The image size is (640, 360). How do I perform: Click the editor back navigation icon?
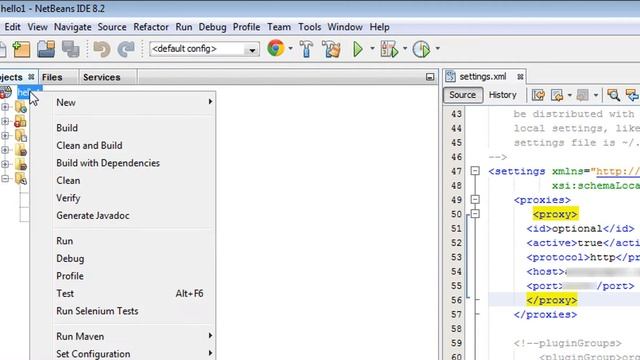pos(557,95)
